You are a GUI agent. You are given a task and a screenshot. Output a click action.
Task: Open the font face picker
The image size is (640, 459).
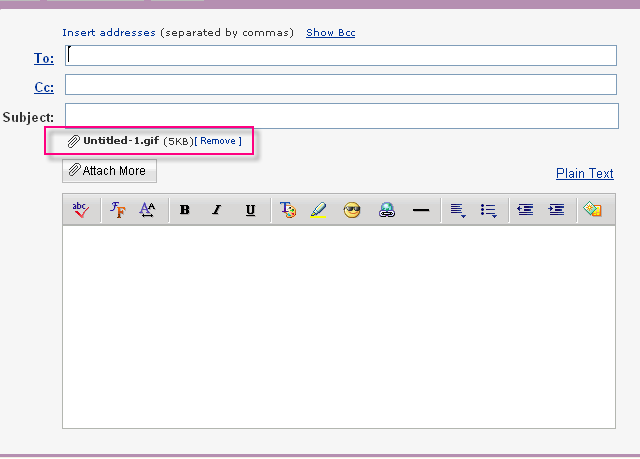coord(118,210)
